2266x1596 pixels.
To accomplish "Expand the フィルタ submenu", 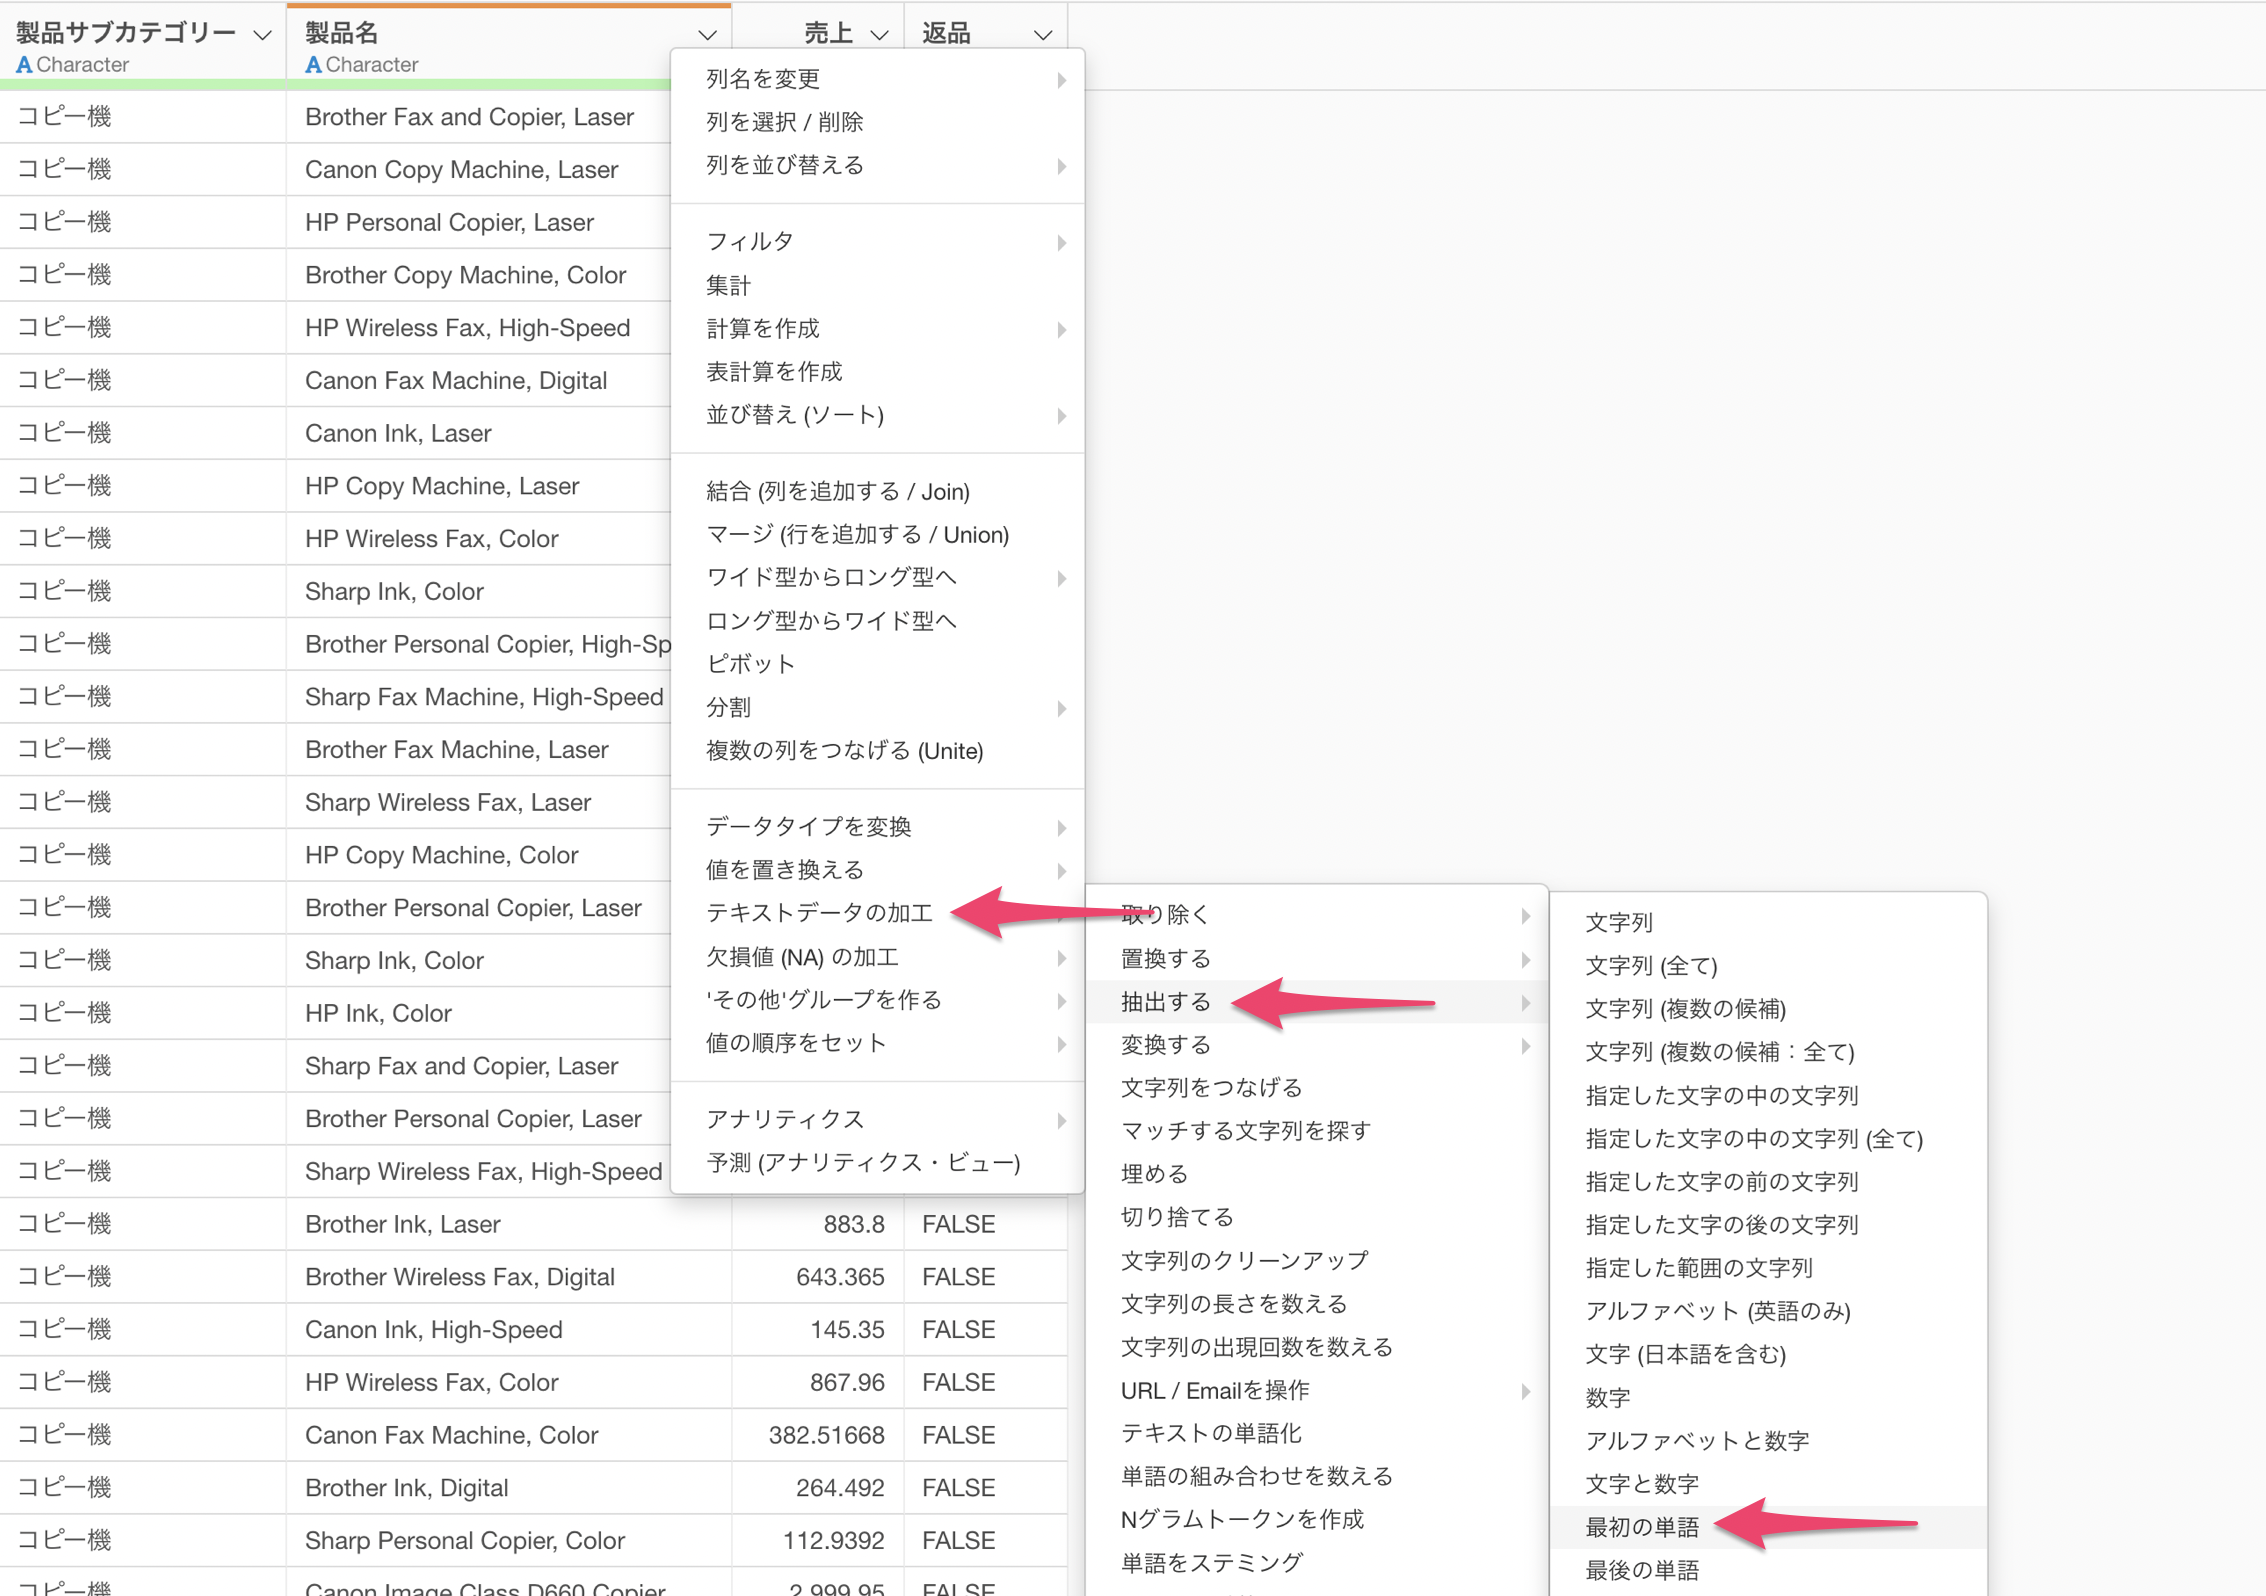I will click(x=878, y=242).
